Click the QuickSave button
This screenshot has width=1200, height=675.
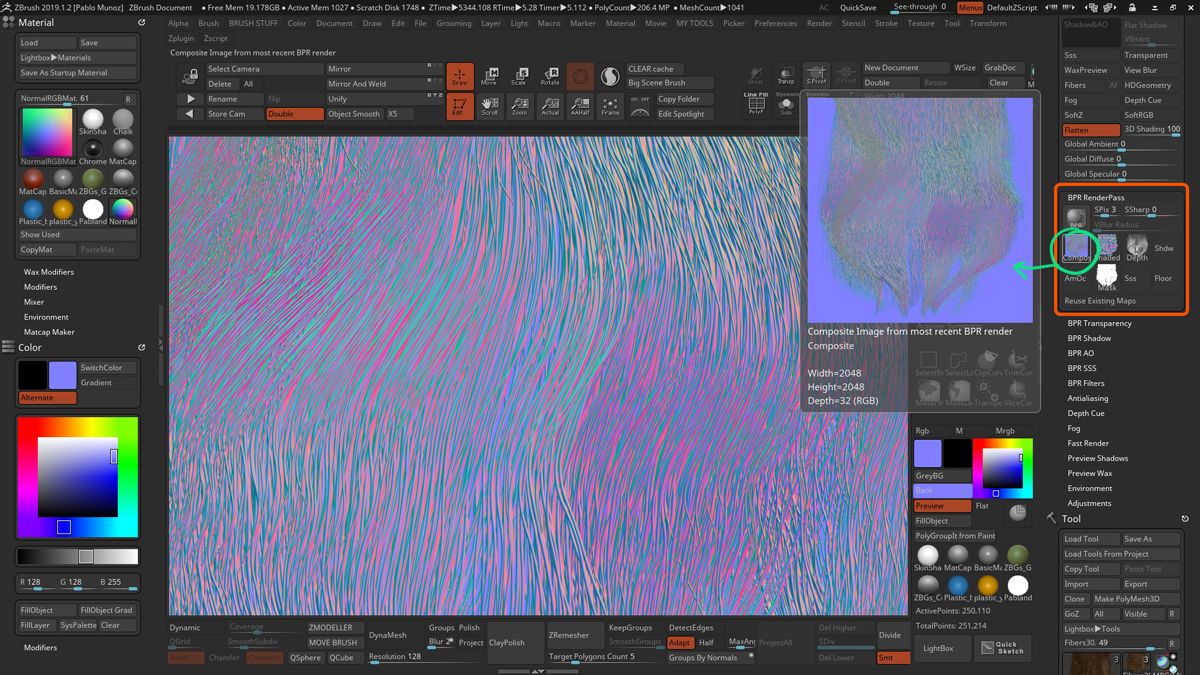pos(858,8)
